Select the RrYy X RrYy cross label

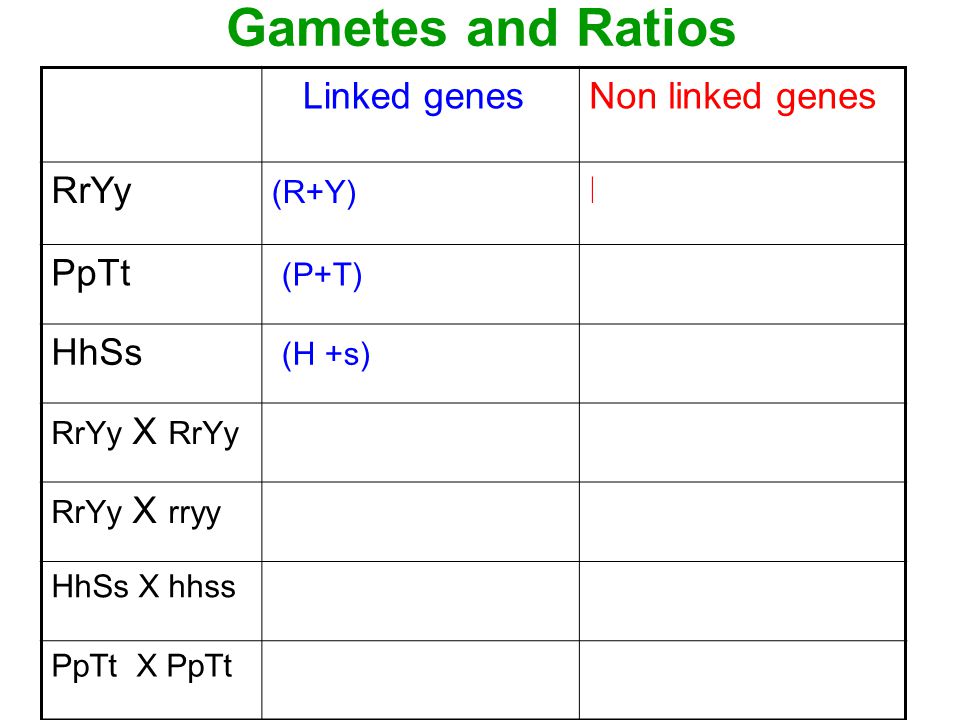pyautogui.click(x=145, y=432)
